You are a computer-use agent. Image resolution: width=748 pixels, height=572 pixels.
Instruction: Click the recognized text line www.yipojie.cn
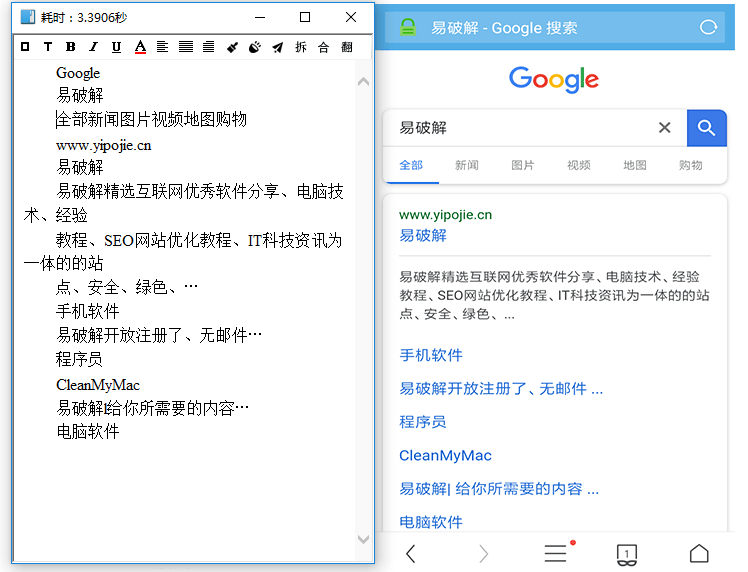[x=104, y=145]
